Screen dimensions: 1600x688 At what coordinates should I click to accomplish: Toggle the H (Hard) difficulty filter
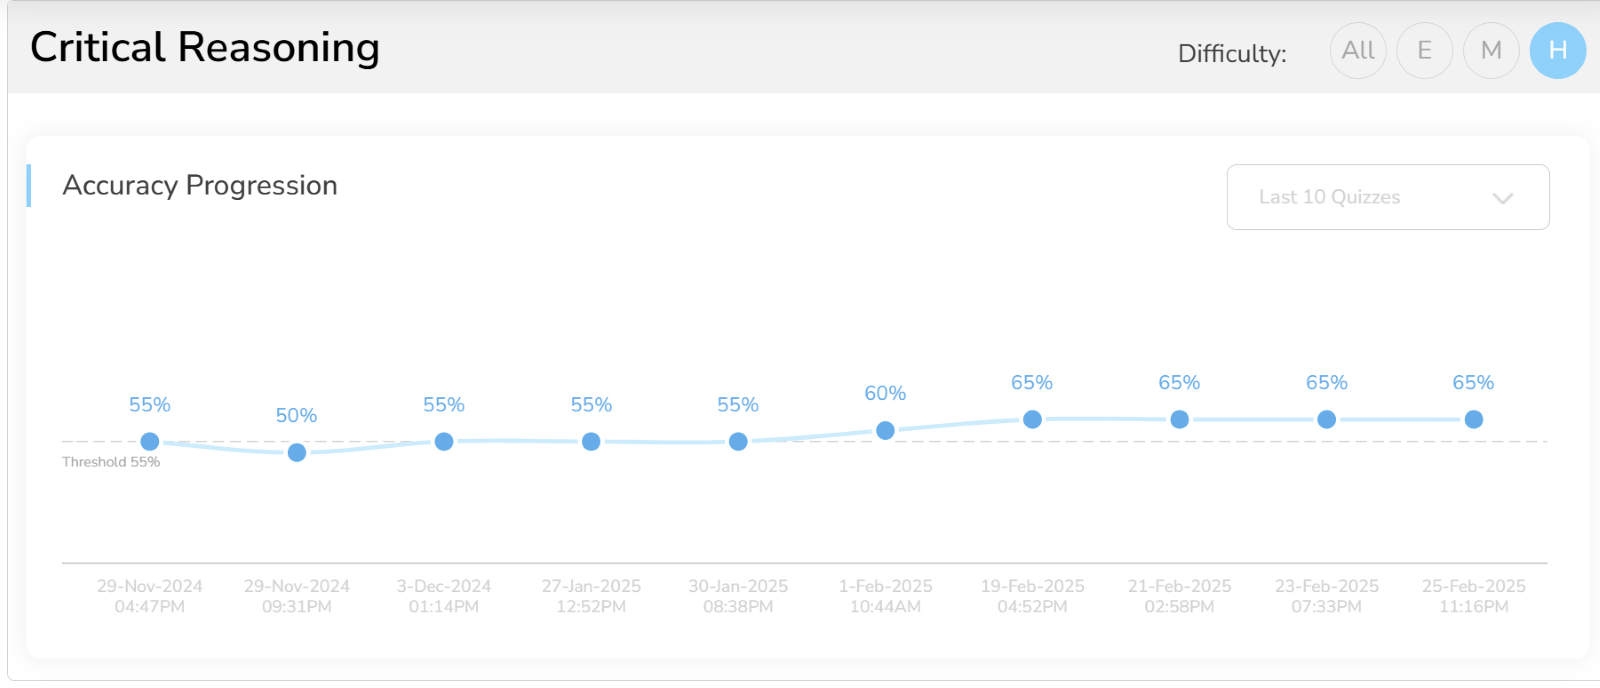[1557, 51]
